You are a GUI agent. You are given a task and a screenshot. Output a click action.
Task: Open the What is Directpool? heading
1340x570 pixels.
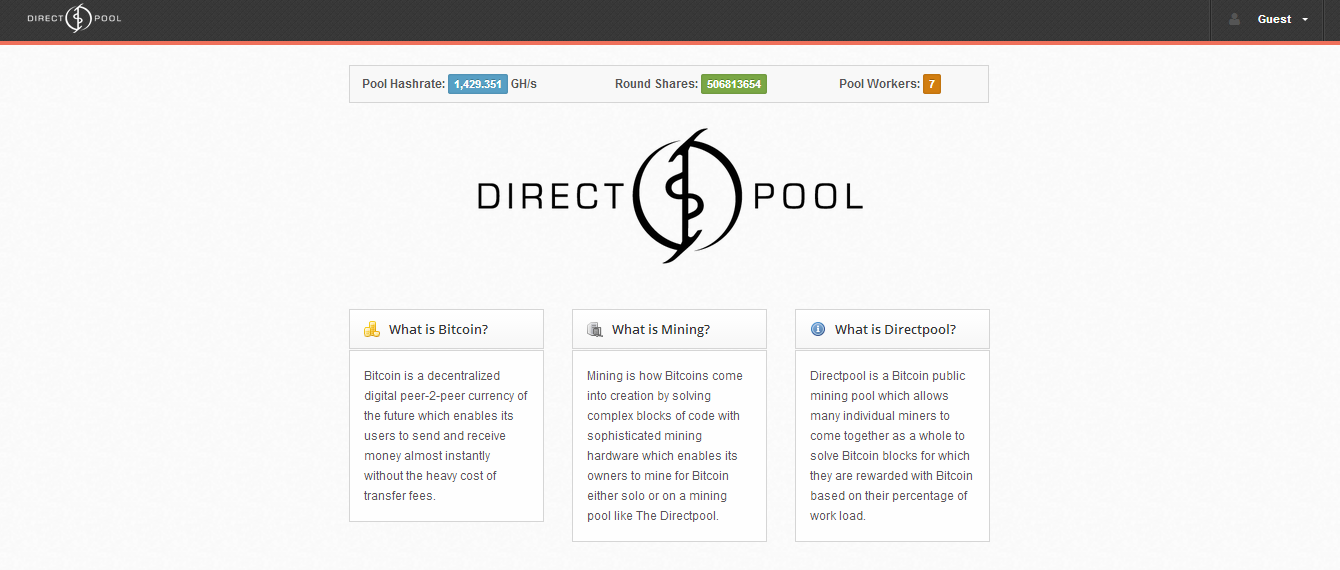tap(895, 329)
